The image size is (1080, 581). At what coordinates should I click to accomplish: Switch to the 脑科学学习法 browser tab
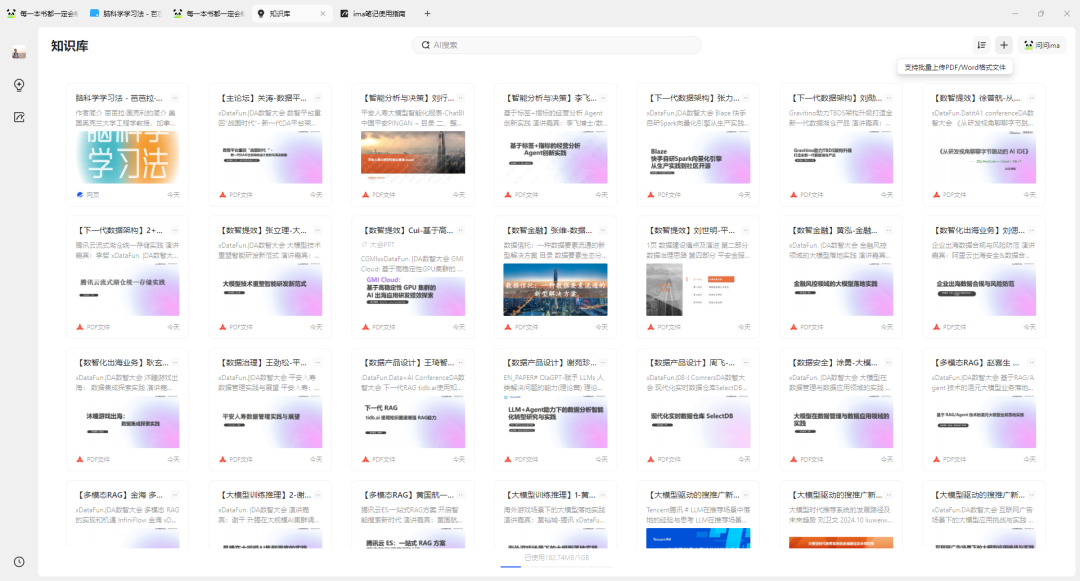point(126,13)
